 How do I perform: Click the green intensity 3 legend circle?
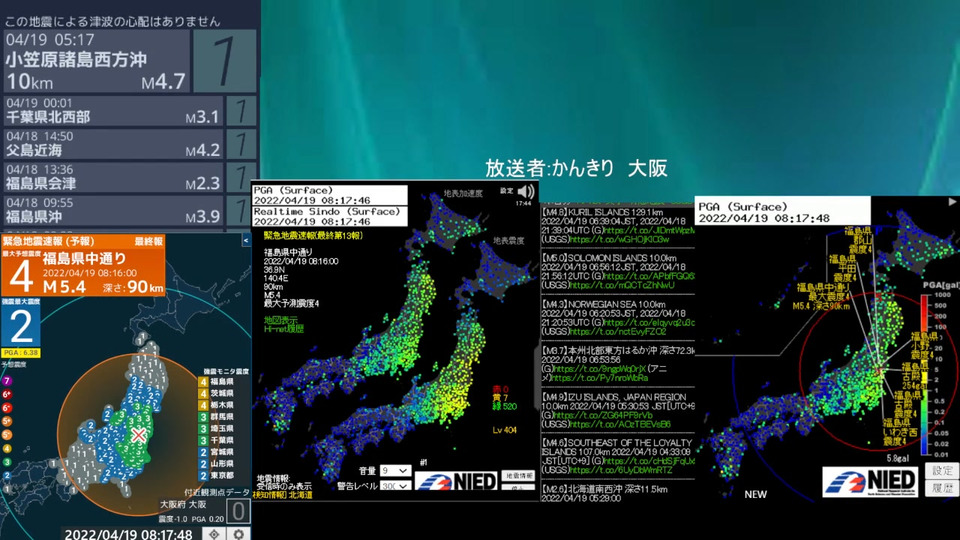point(7,462)
